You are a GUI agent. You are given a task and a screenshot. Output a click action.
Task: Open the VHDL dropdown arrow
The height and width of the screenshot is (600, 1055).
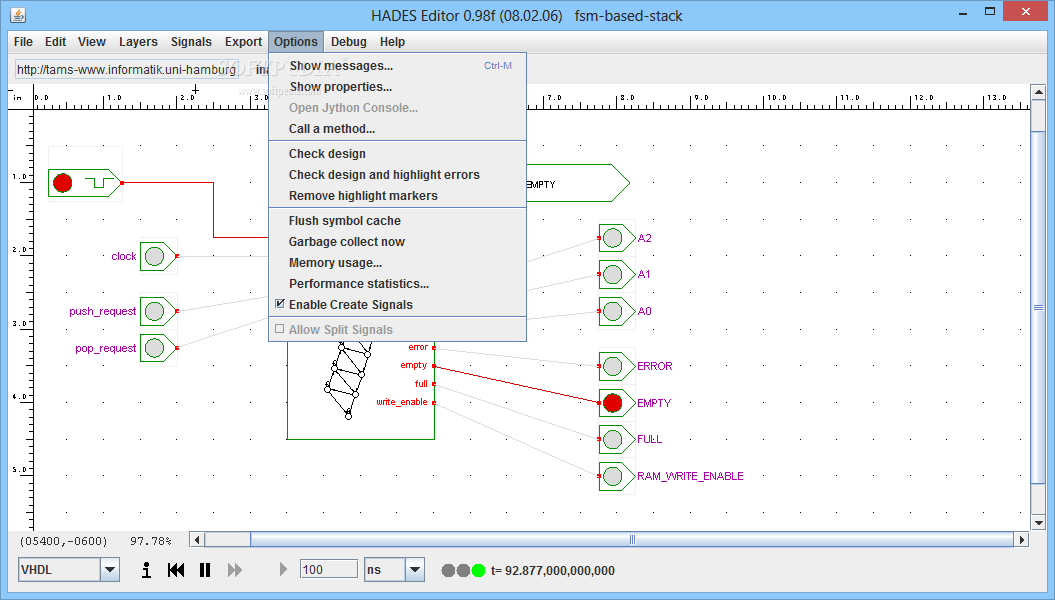click(110, 570)
